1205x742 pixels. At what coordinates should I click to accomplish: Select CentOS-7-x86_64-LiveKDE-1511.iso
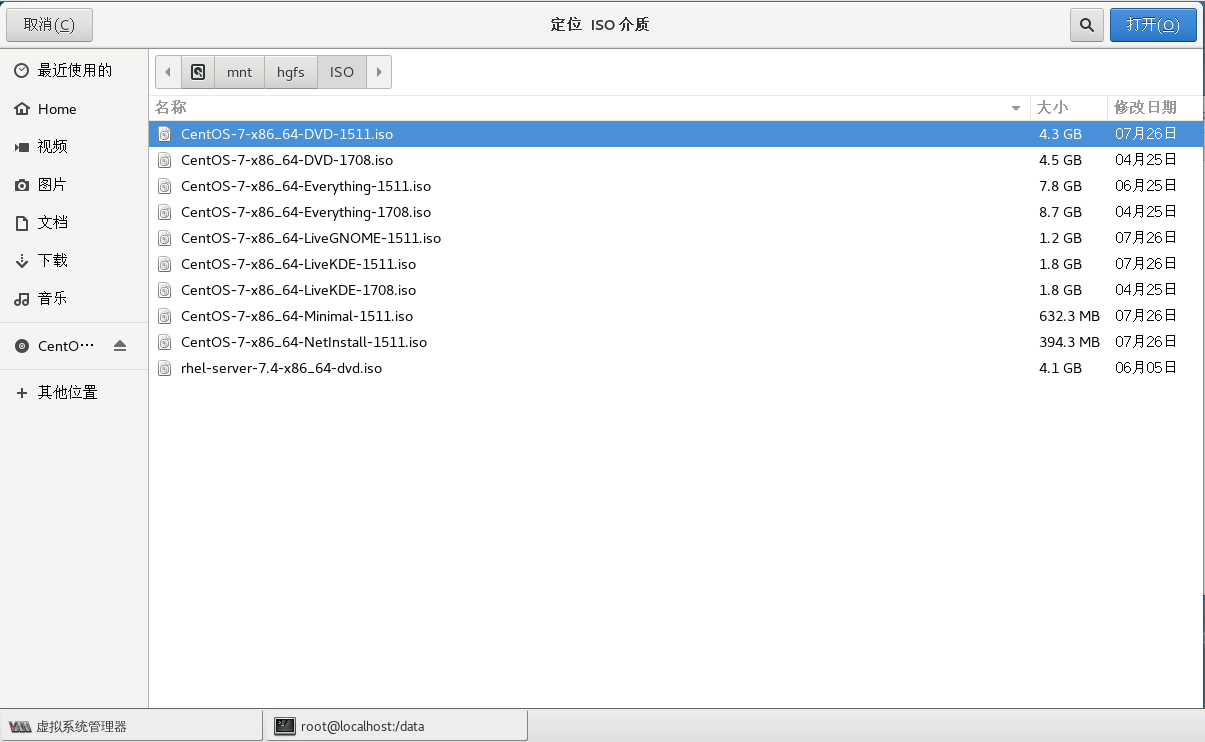point(676,264)
